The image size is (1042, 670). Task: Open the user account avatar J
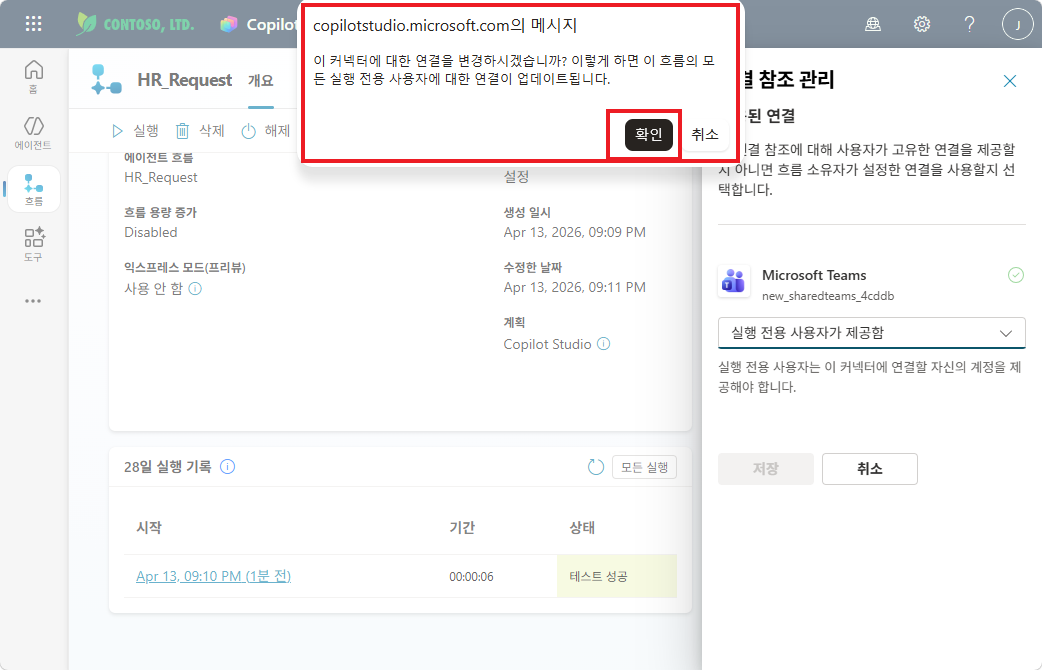tap(1017, 25)
